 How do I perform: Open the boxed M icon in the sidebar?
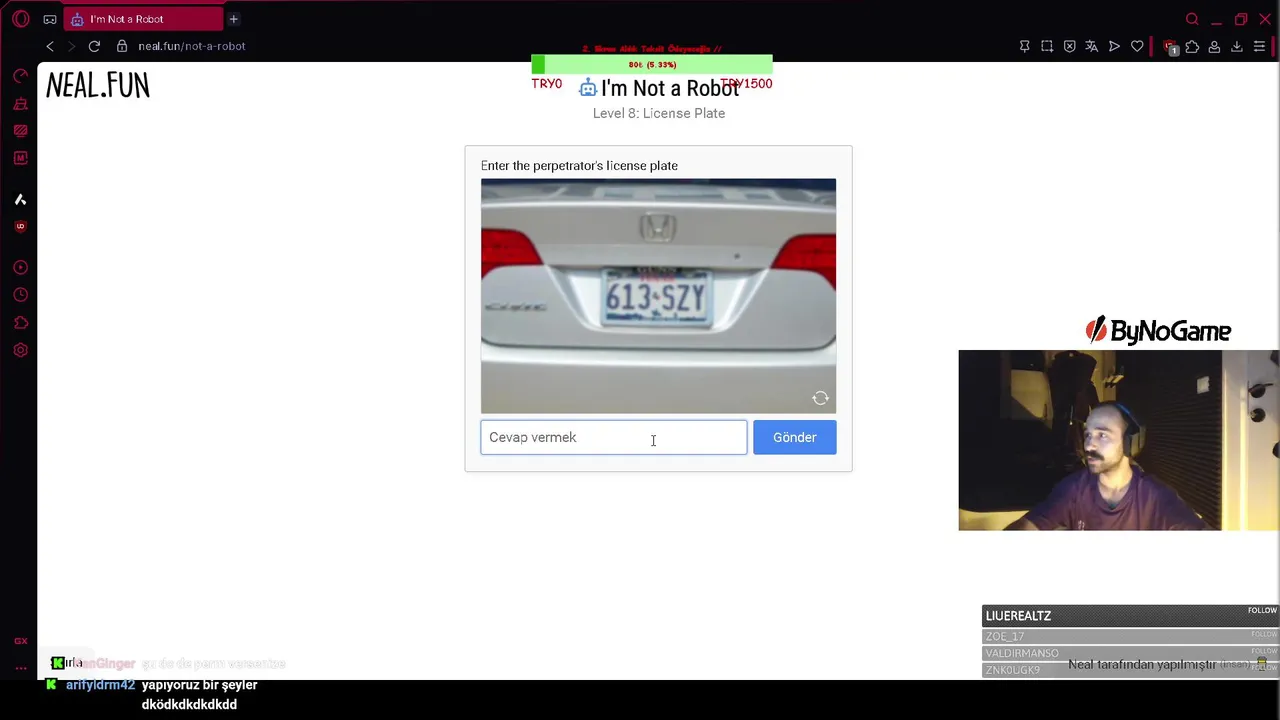[20, 158]
